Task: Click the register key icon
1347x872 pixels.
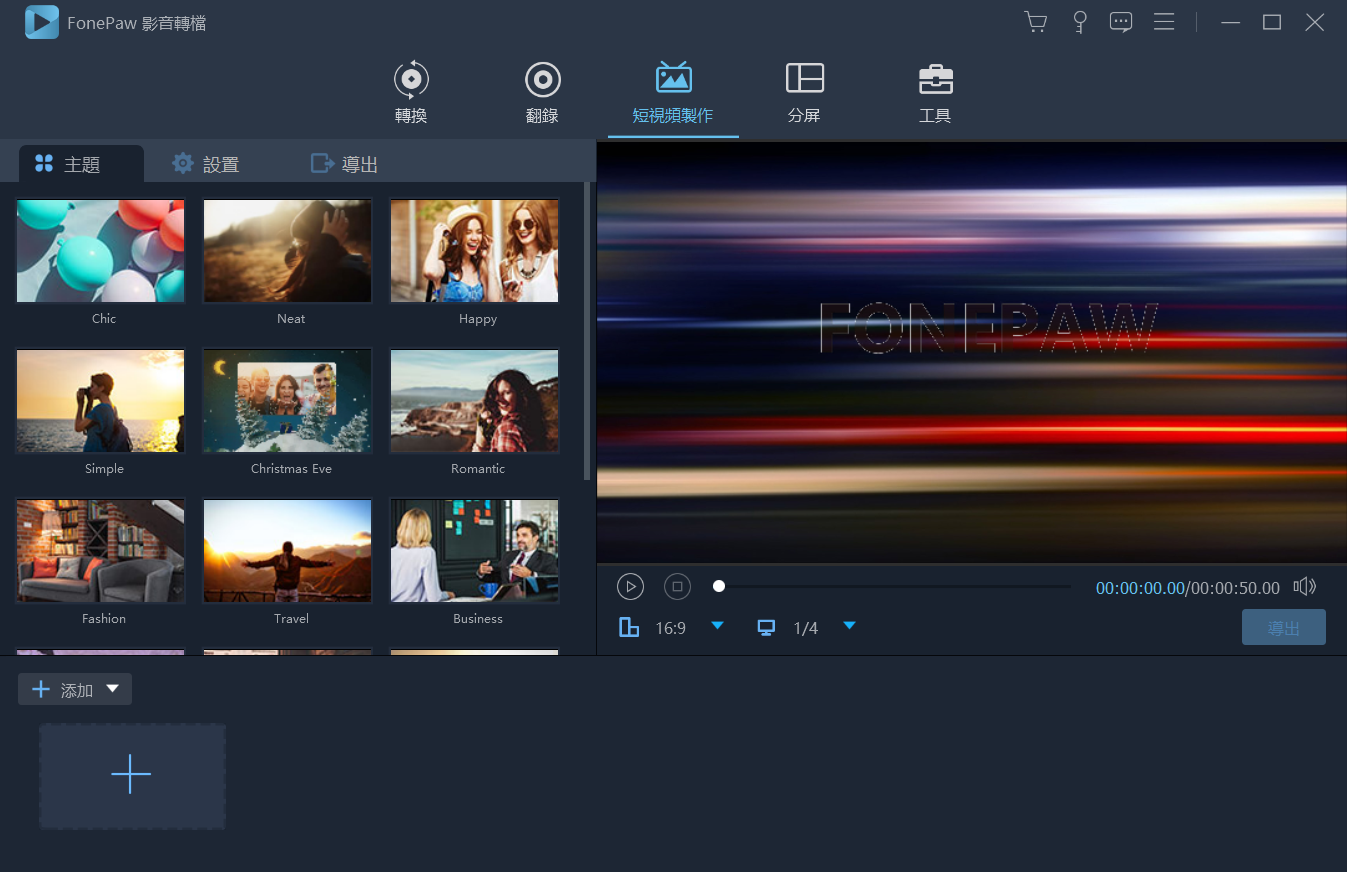Action: (x=1080, y=22)
